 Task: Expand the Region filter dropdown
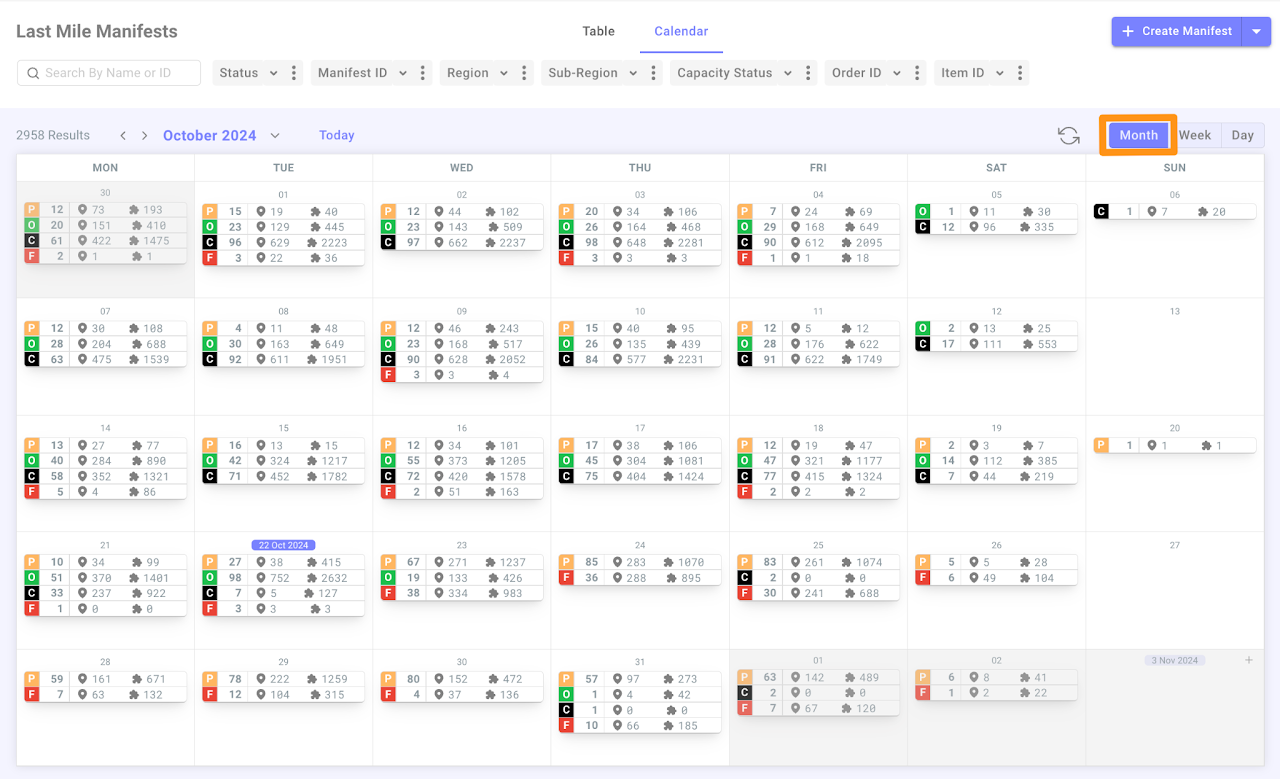click(x=504, y=73)
